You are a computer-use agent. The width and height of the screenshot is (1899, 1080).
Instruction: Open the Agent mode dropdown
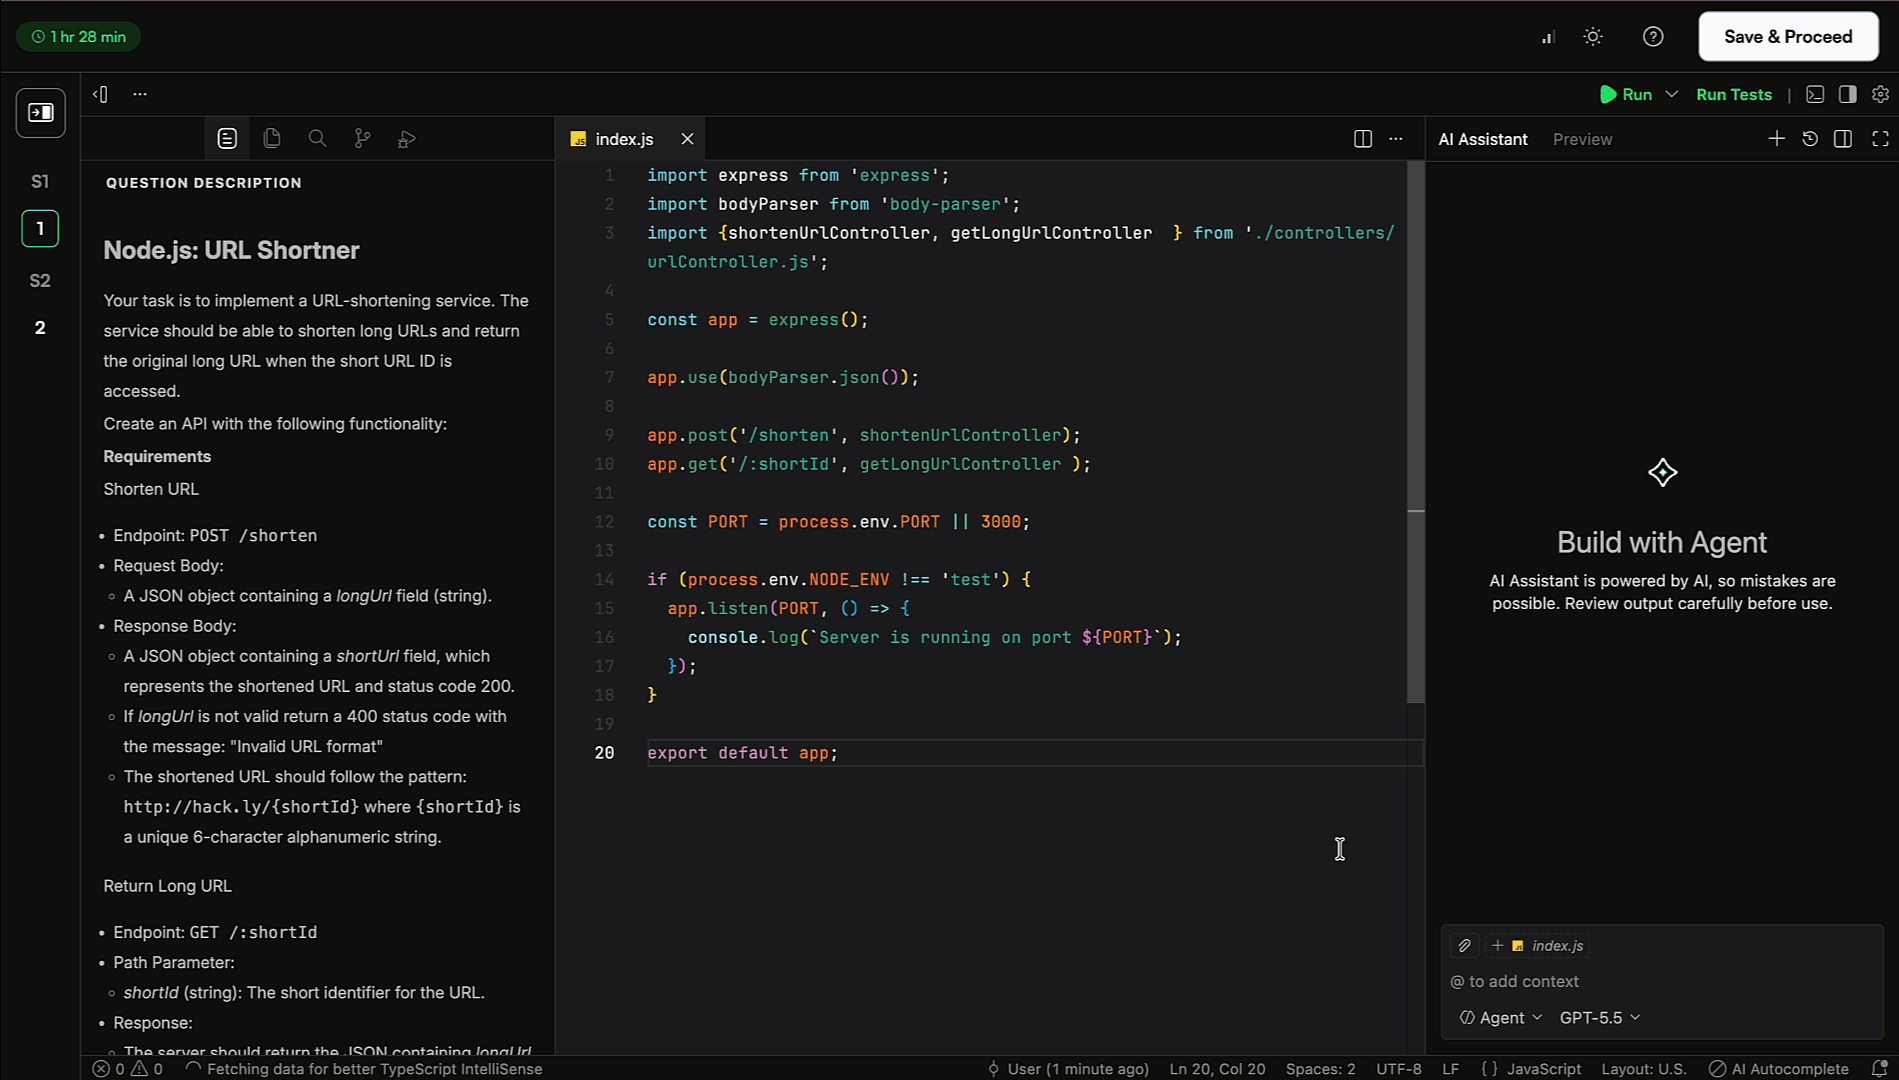(x=1501, y=1017)
